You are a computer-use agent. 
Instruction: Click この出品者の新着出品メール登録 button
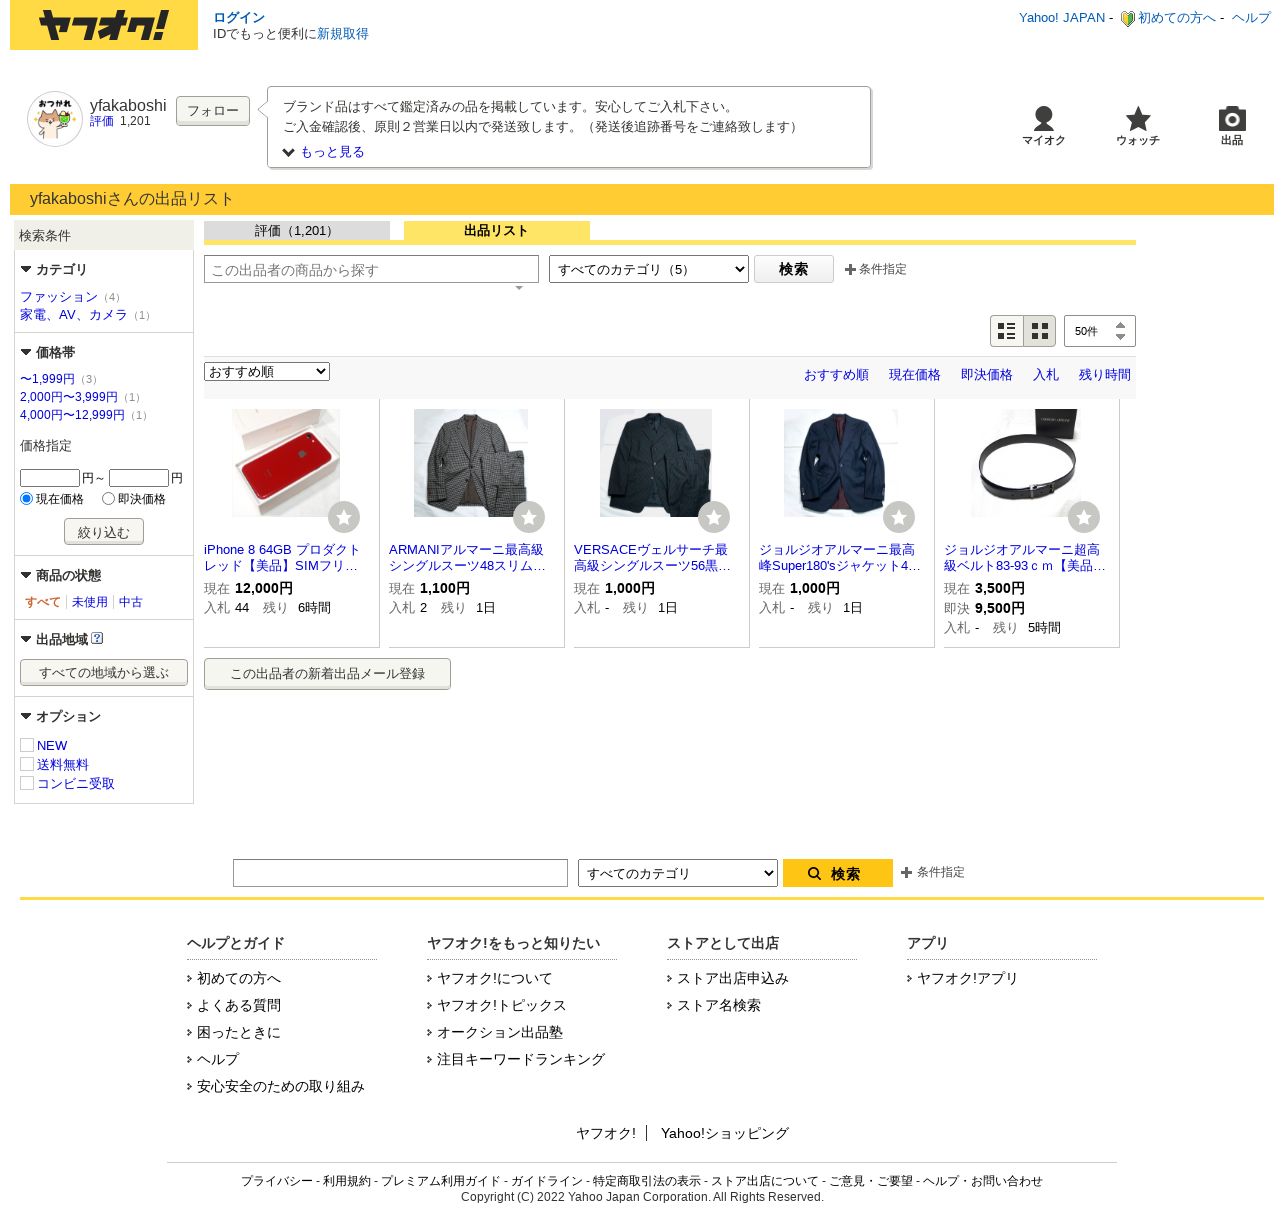[x=327, y=674]
